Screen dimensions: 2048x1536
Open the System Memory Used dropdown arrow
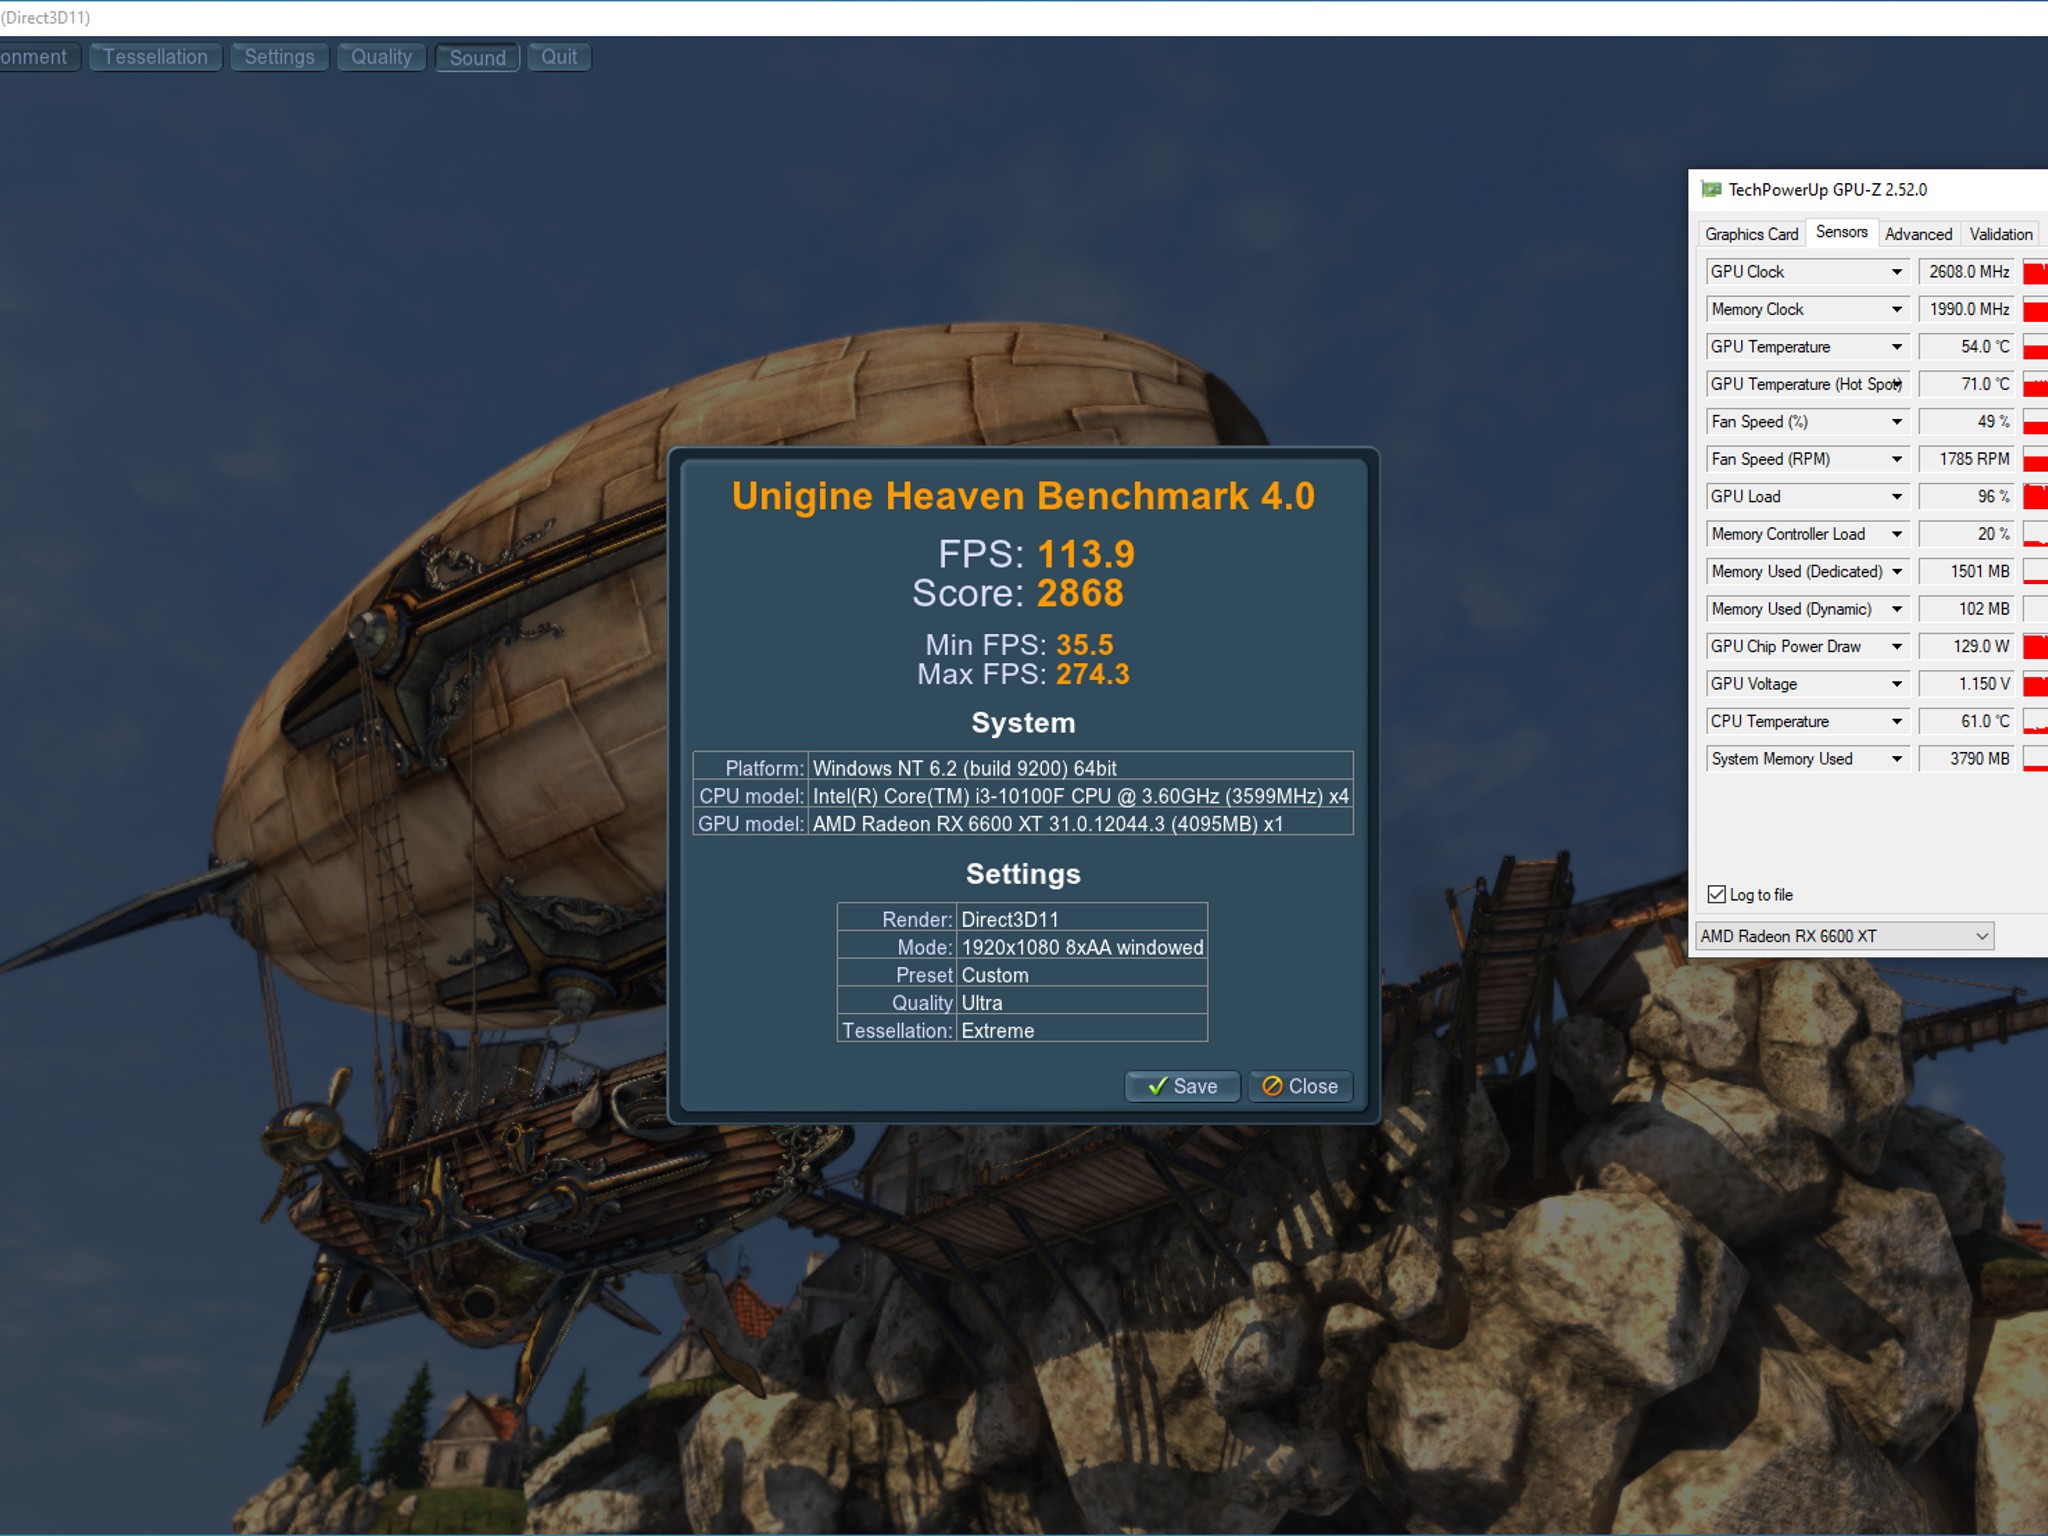coord(1896,759)
